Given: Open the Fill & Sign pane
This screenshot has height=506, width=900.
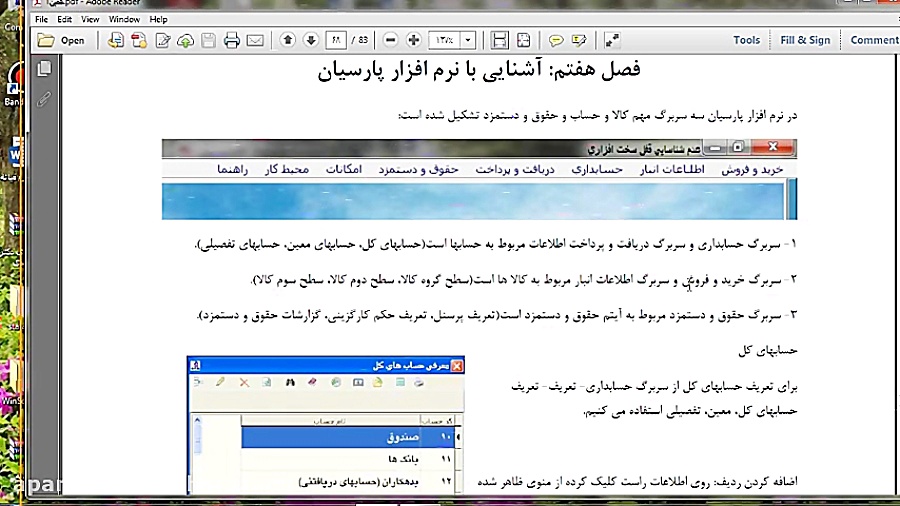Looking at the screenshot, I should click(805, 40).
